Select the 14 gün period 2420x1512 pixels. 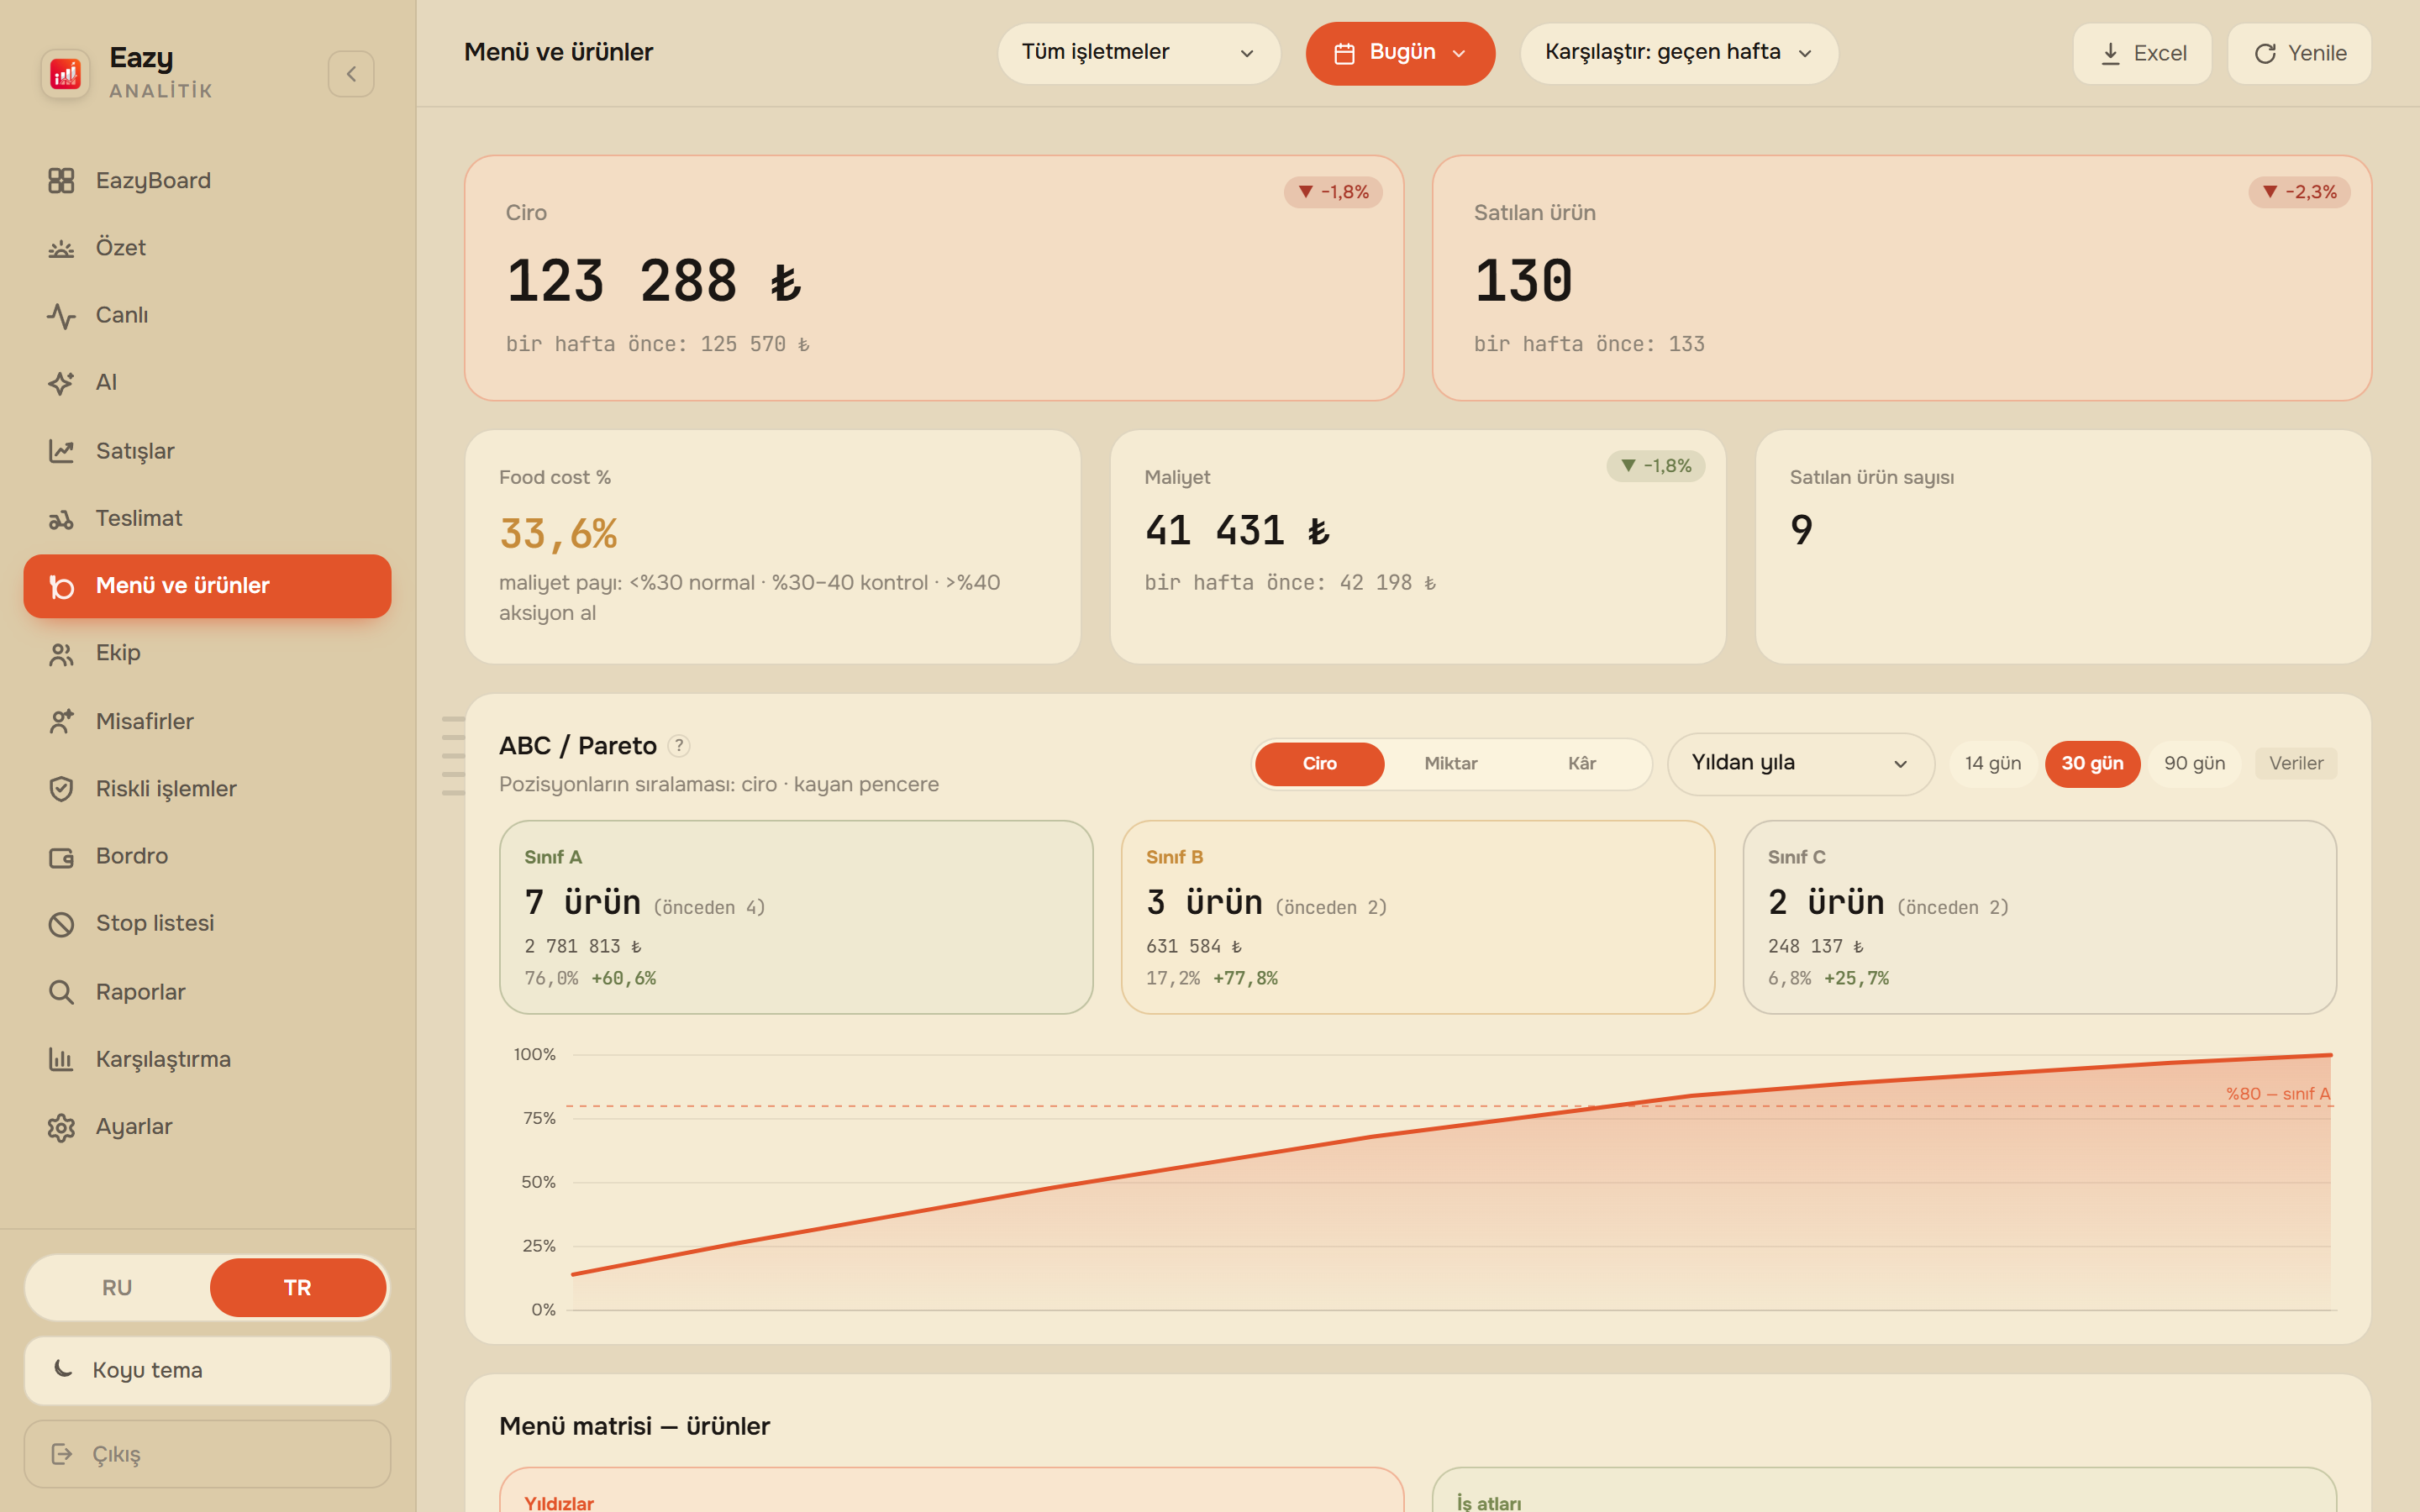(x=1992, y=764)
